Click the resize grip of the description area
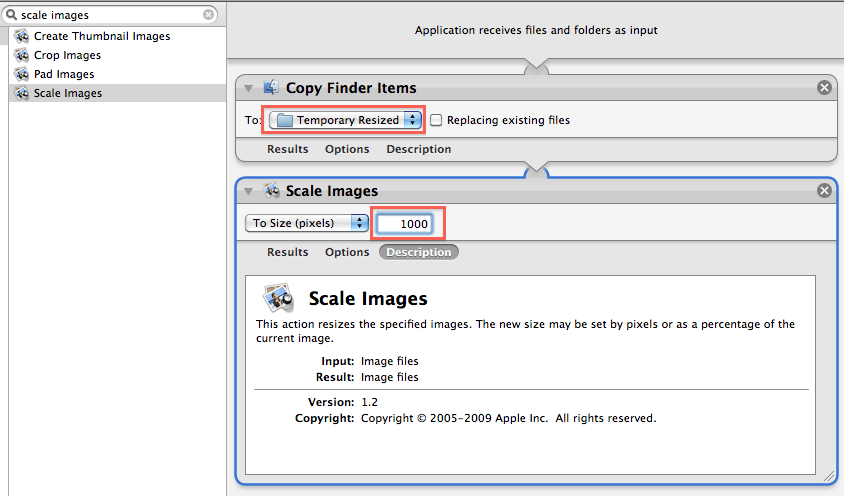Viewport: 844px width, 496px height. coord(829,476)
